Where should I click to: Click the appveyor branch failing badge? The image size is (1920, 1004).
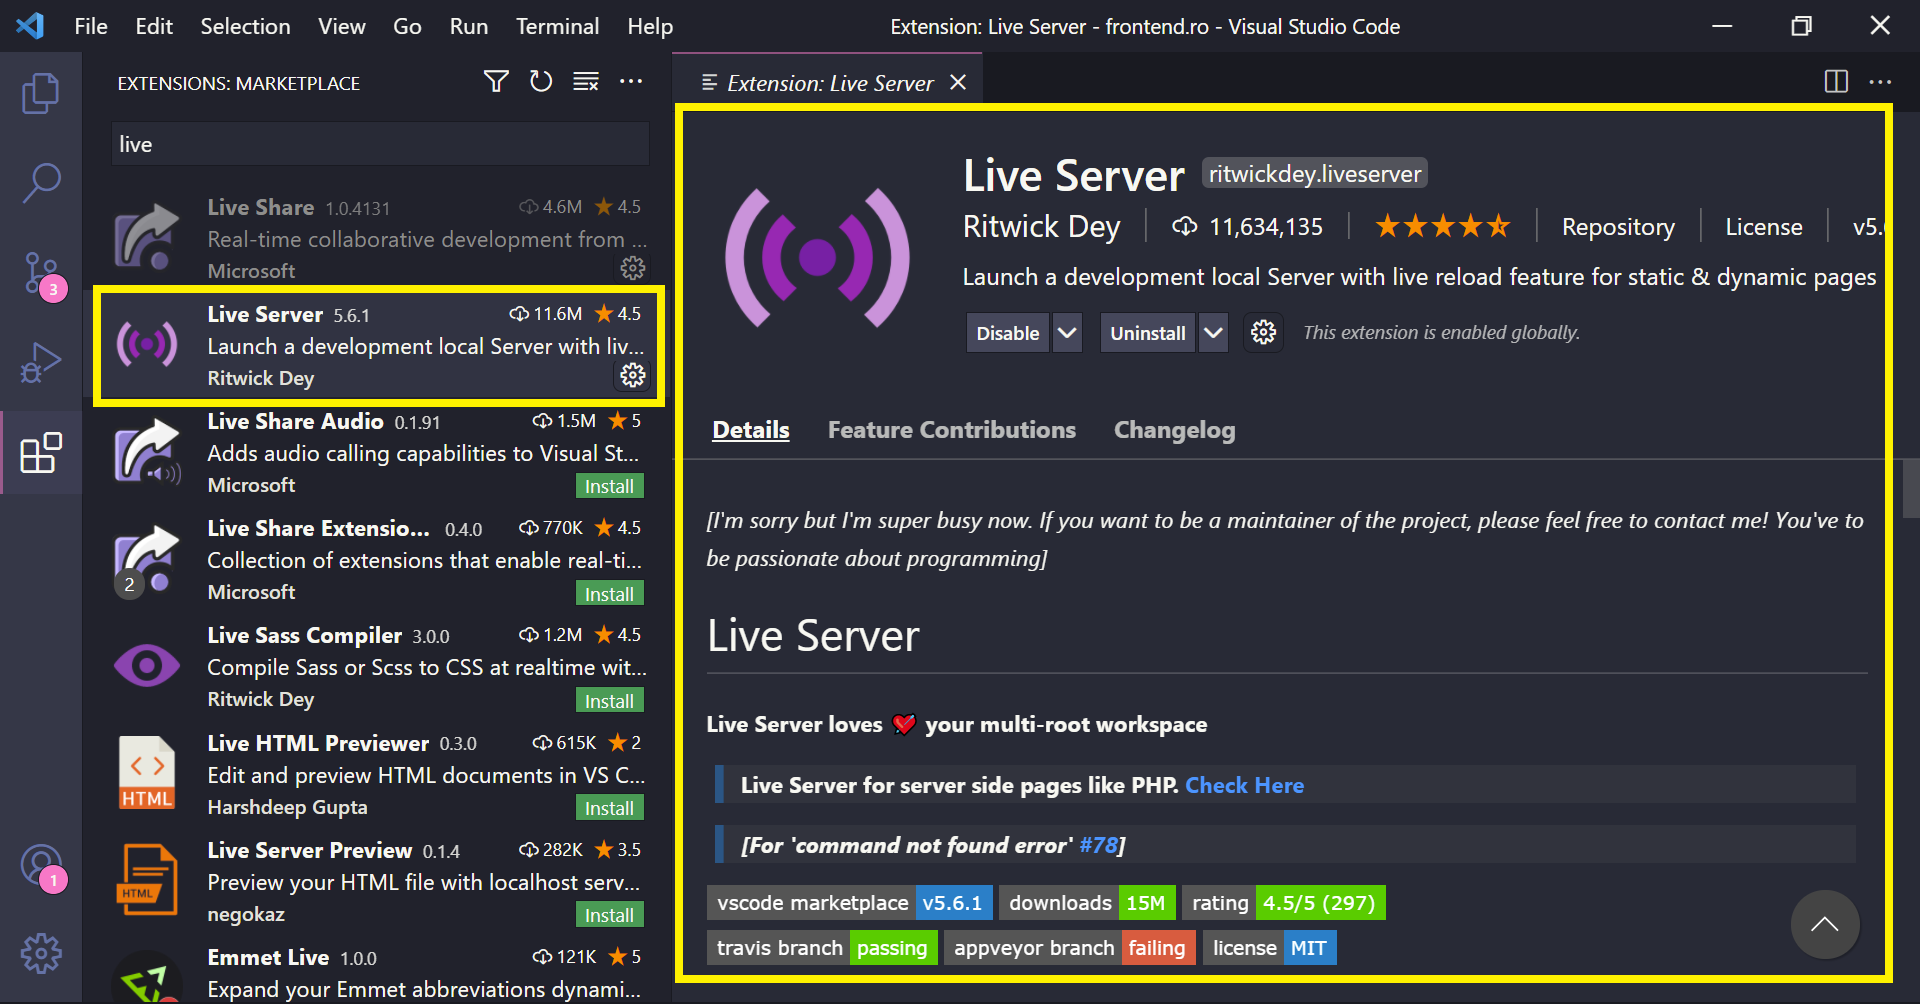[x=1069, y=948]
